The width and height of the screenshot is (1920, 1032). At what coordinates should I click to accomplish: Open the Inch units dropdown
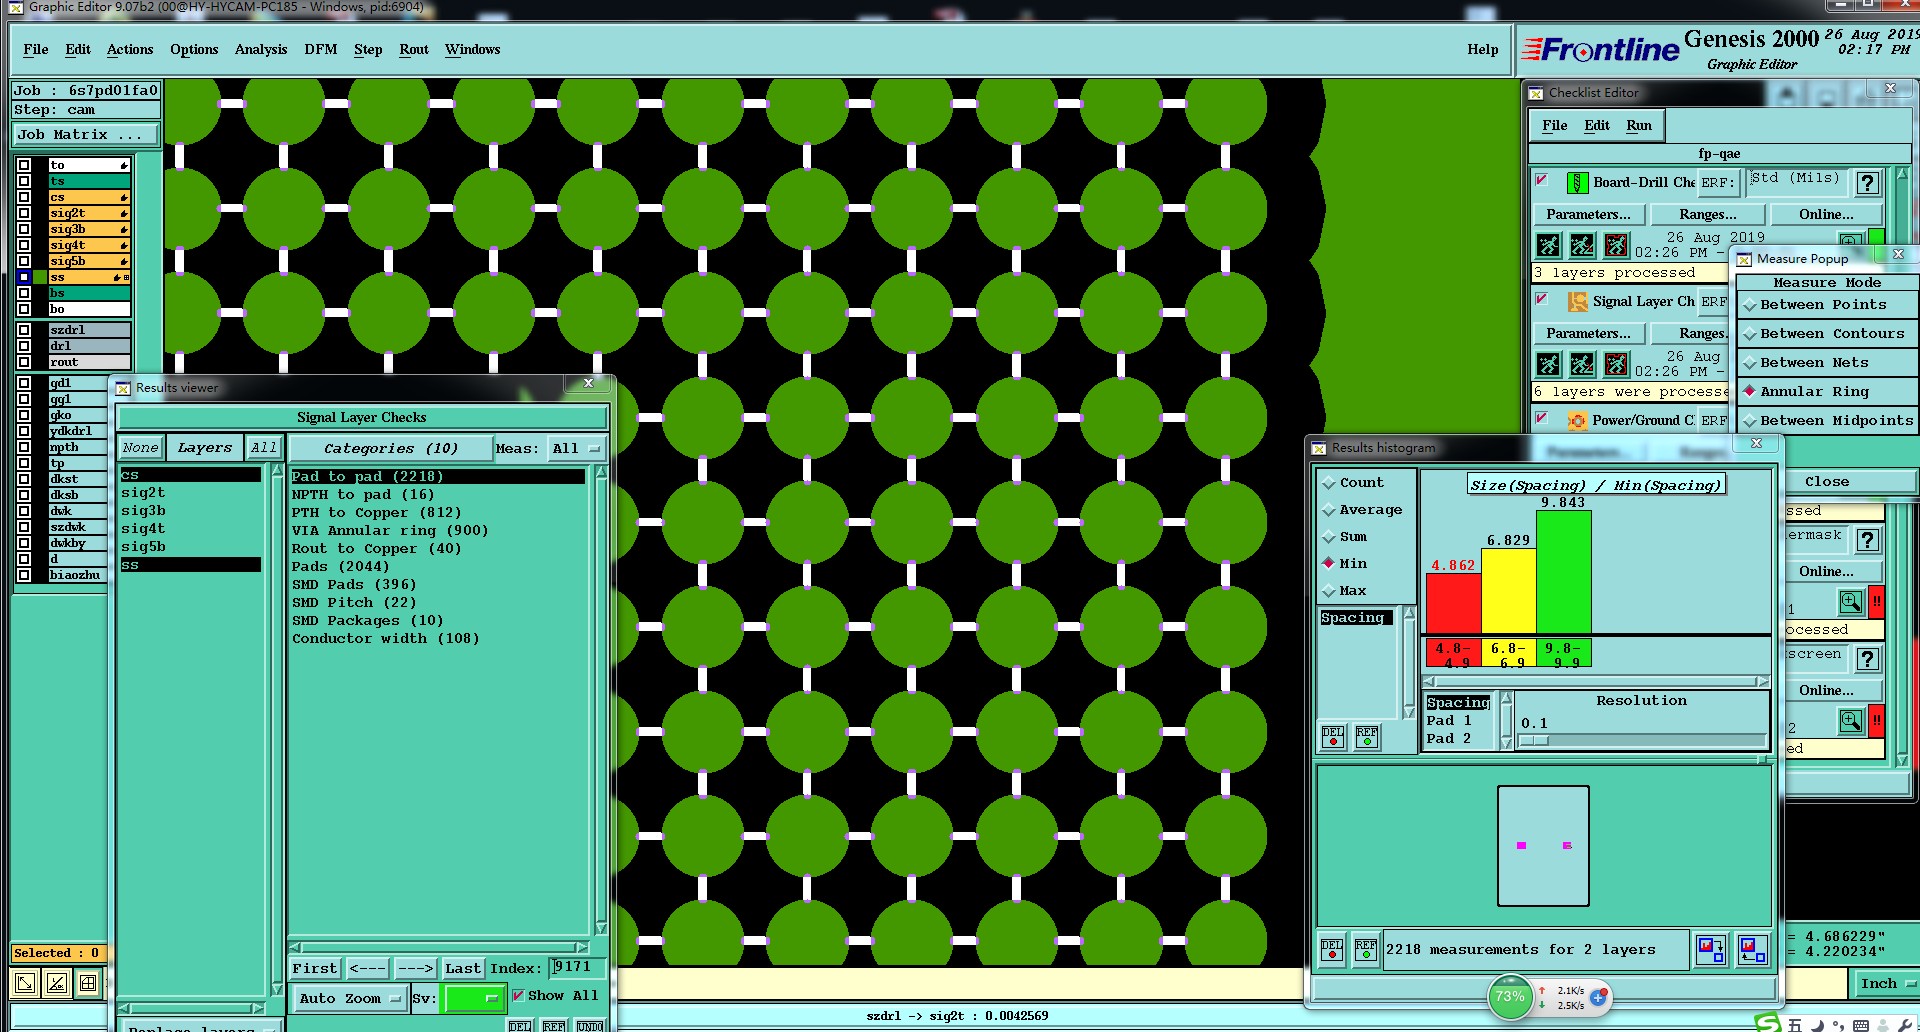pos(1886,984)
